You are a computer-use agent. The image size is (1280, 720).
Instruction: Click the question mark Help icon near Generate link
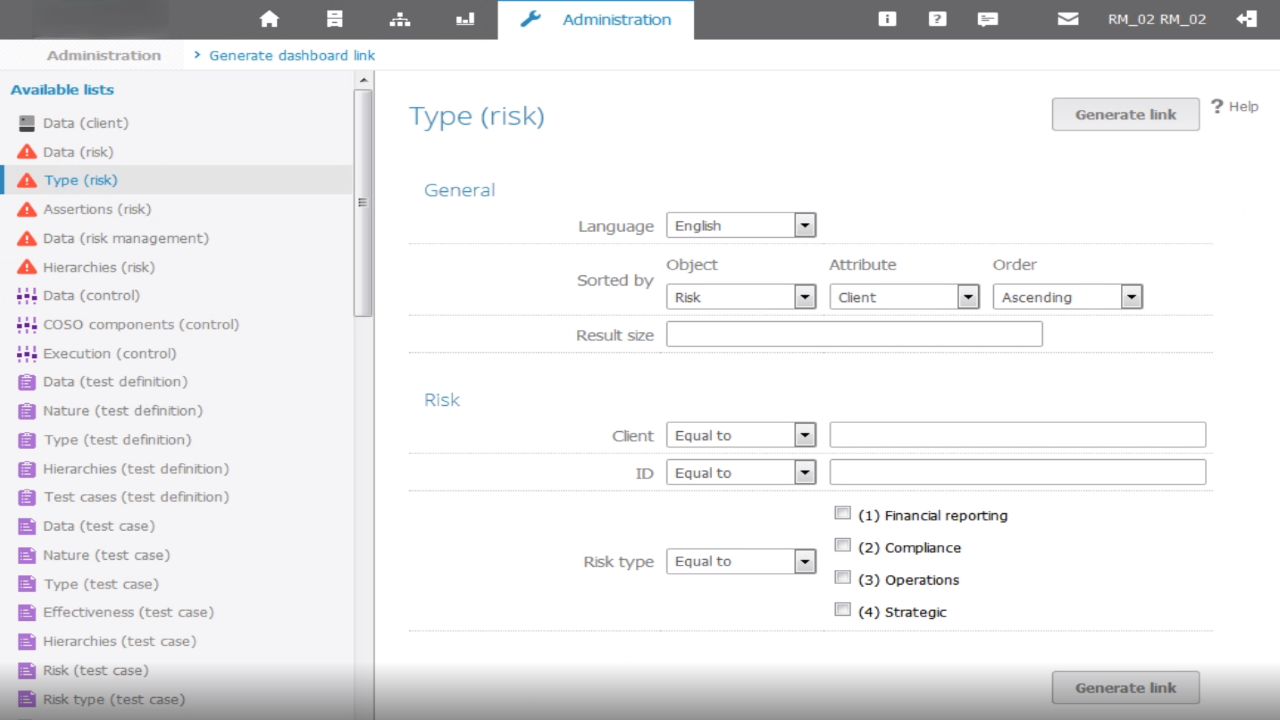(x=1217, y=106)
